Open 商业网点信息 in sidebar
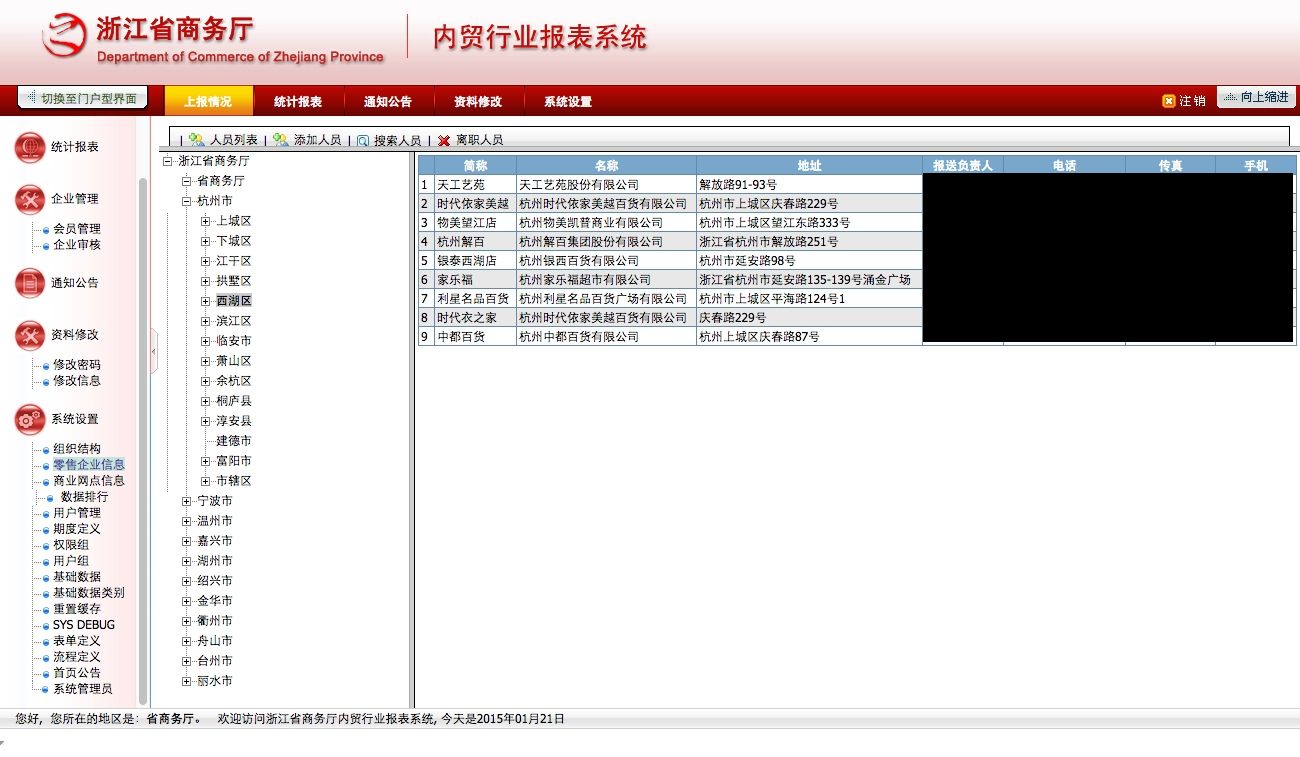1300x757 pixels. (x=89, y=481)
